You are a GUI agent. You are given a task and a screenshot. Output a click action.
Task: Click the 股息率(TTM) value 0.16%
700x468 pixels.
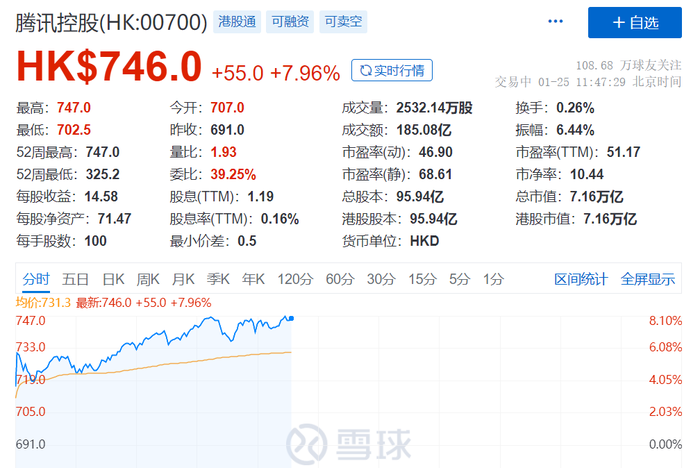click(x=280, y=219)
